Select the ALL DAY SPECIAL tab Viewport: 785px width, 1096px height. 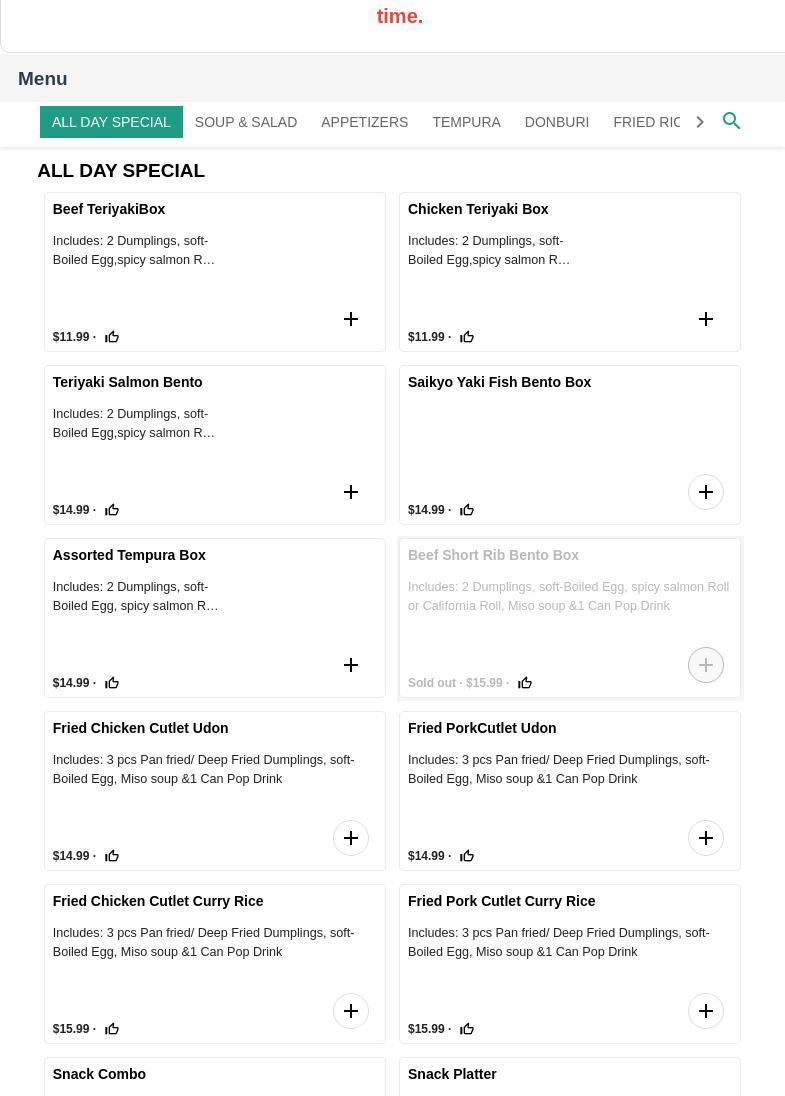111,122
